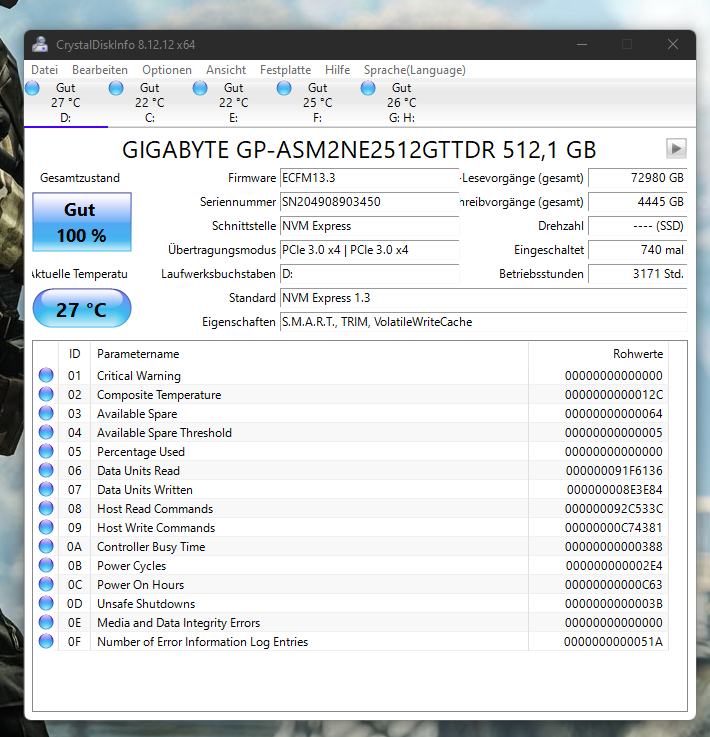The width and height of the screenshot is (710, 737).
Task: Click the status icon of Composite Temperature row
Action: point(46,394)
